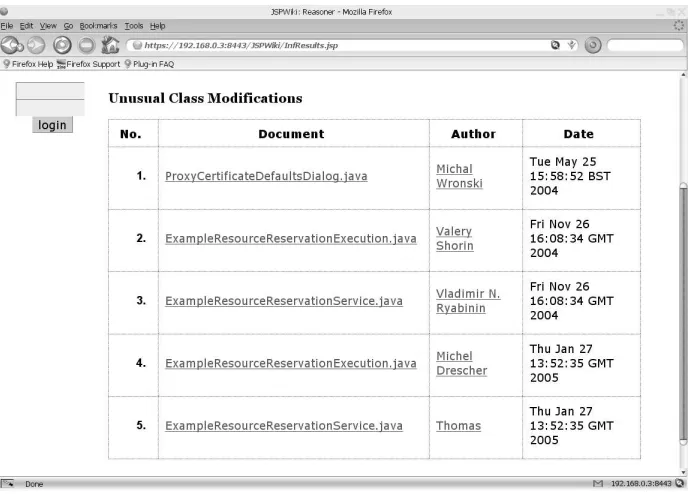The height and width of the screenshot is (494, 692).
Task: Open the Go menu
Action: [68, 26]
